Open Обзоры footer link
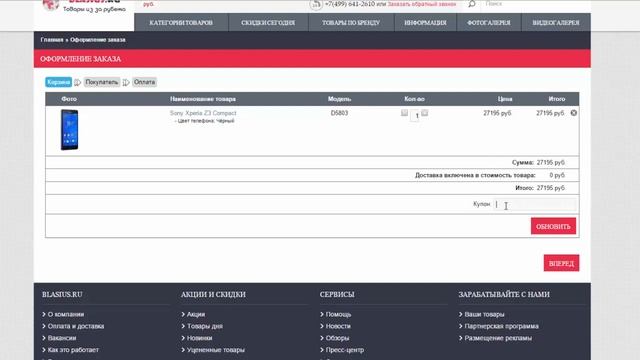The width and height of the screenshot is (640, 360). click(337, 338)
